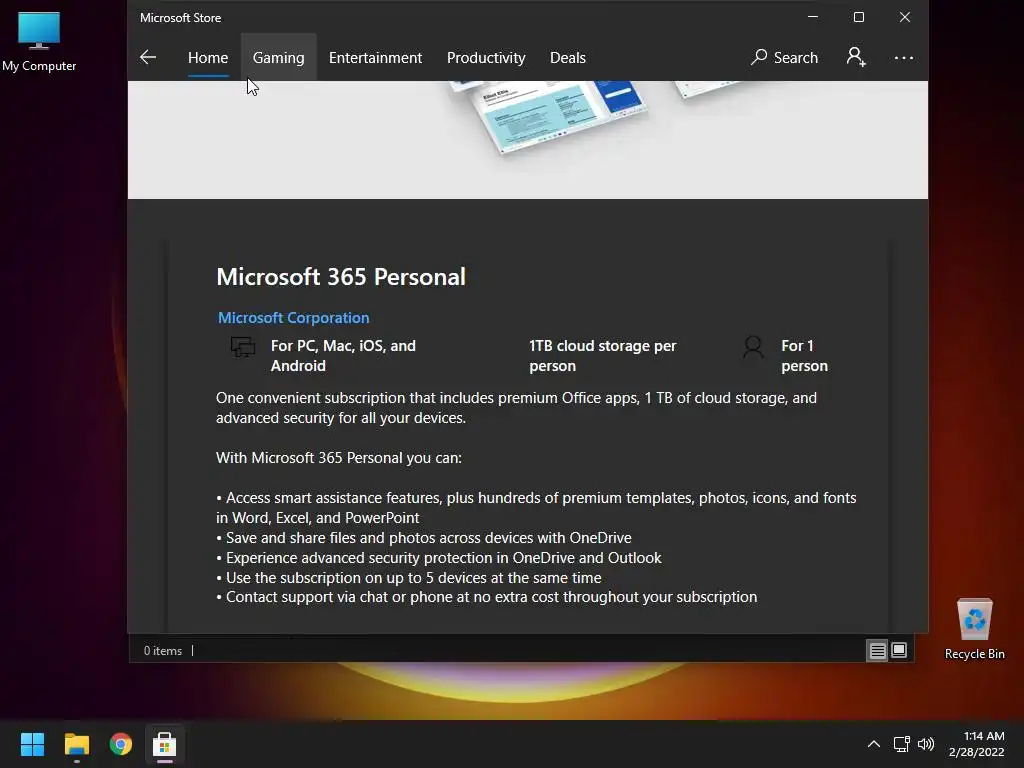The height and width of the screenshot is (768, 1024).
Task: Open Search in Microsoft Store
Action: tap(784, 57)
